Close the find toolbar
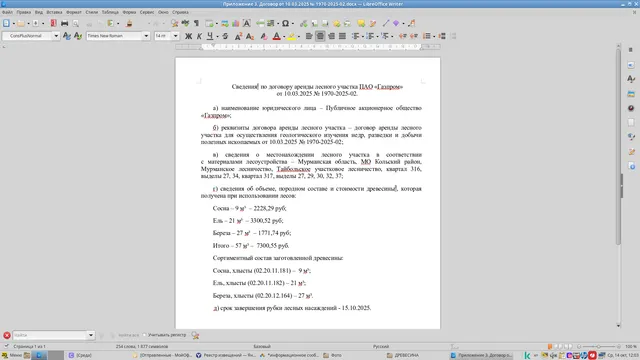Image resolution: width=640 pixels, height=360 pixels. pos(7,335)
